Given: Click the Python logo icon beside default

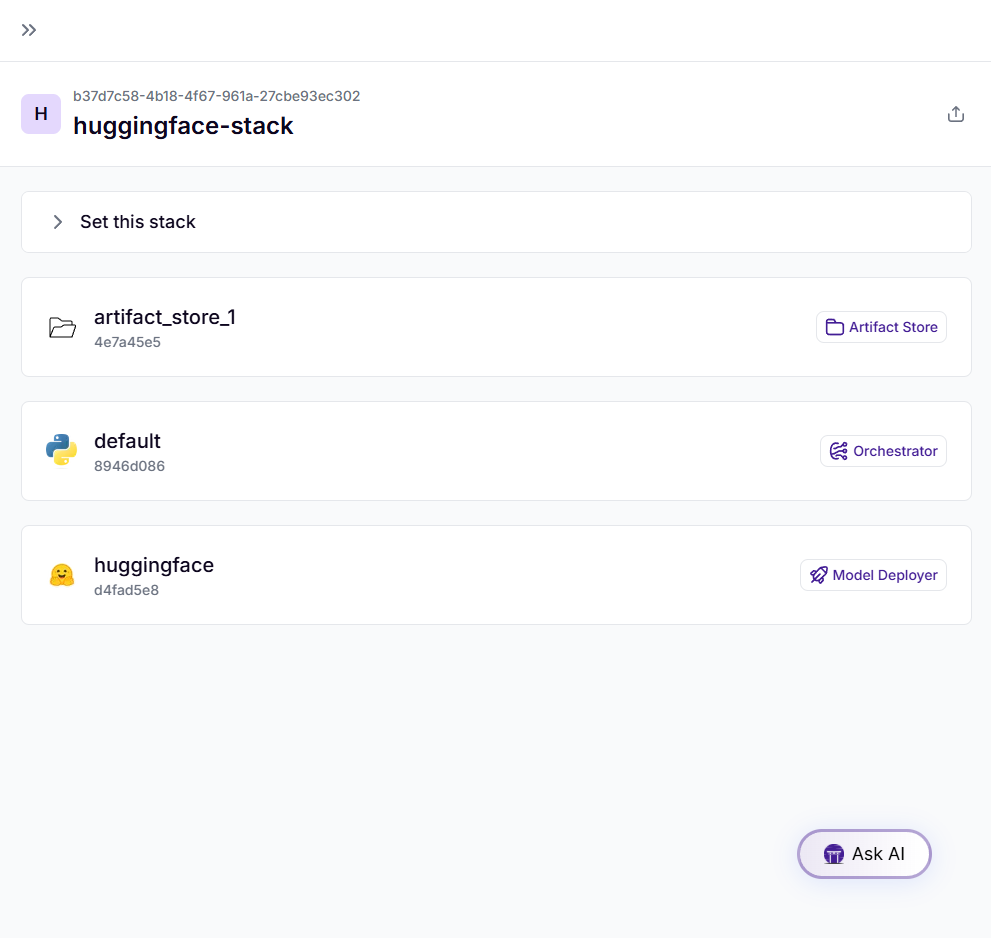Looking at the screenshot, I should point(62,450).
